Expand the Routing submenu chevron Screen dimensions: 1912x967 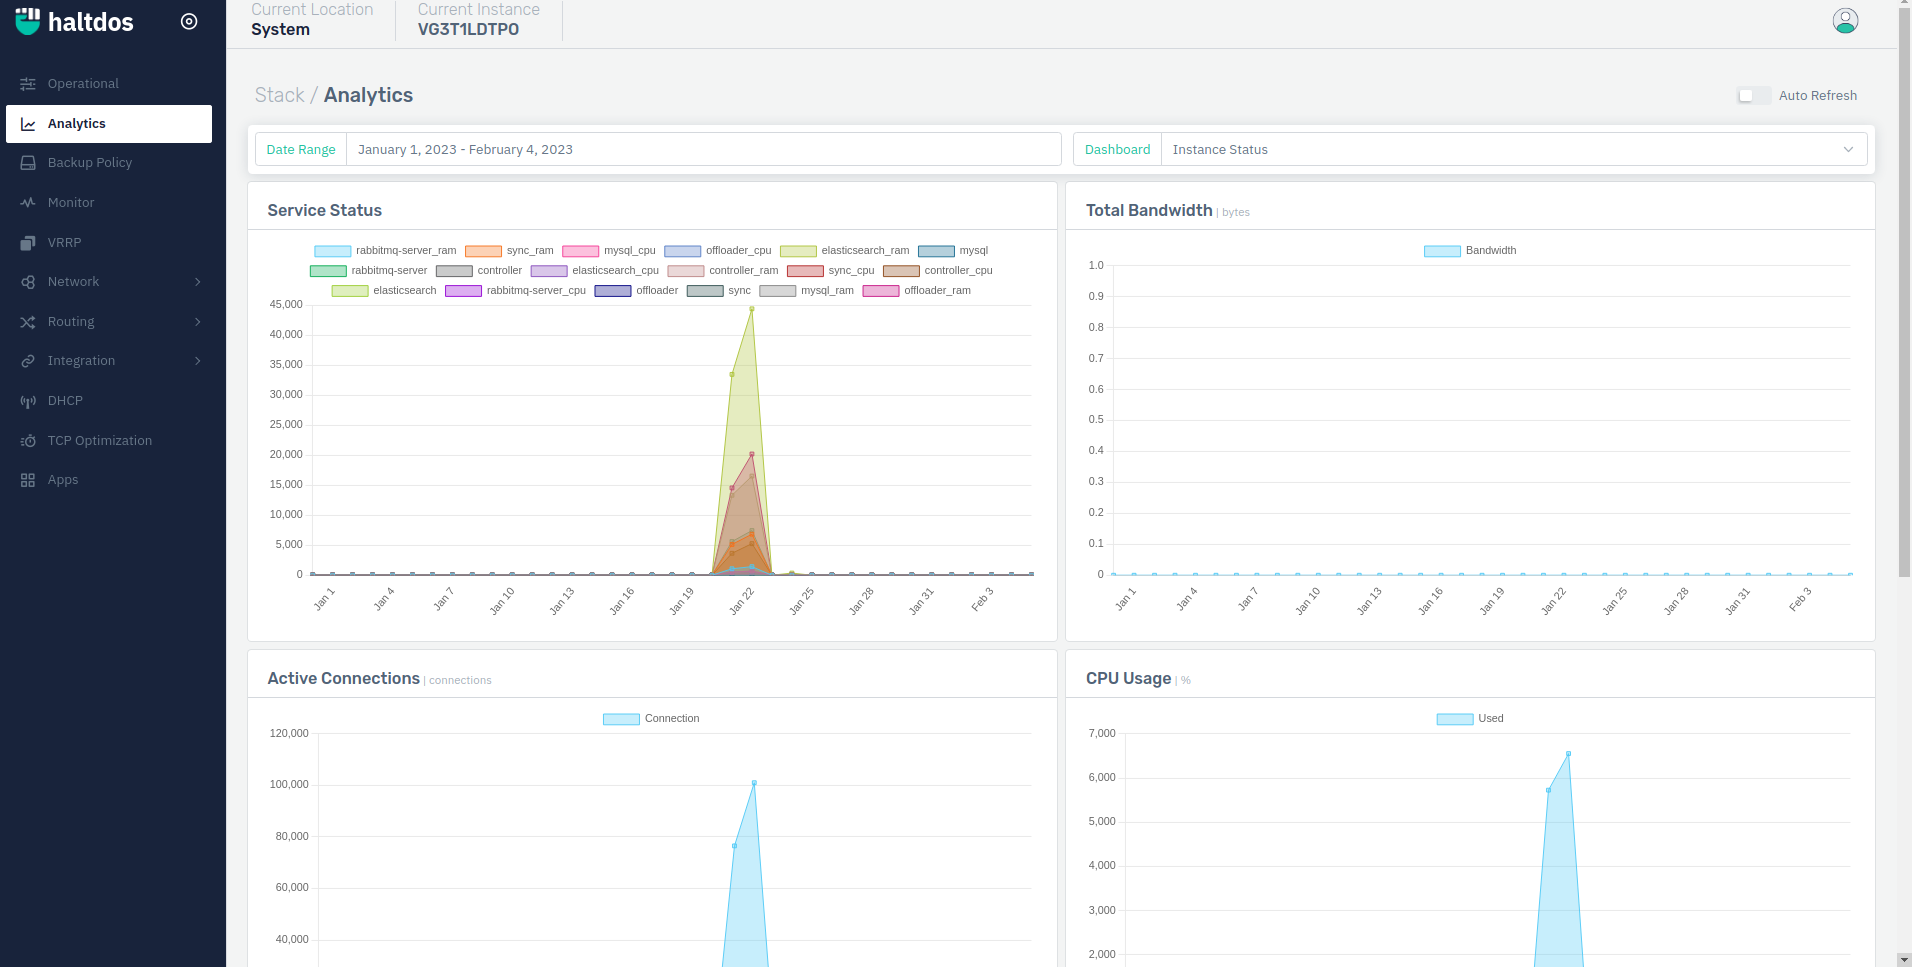pos(198,322)
